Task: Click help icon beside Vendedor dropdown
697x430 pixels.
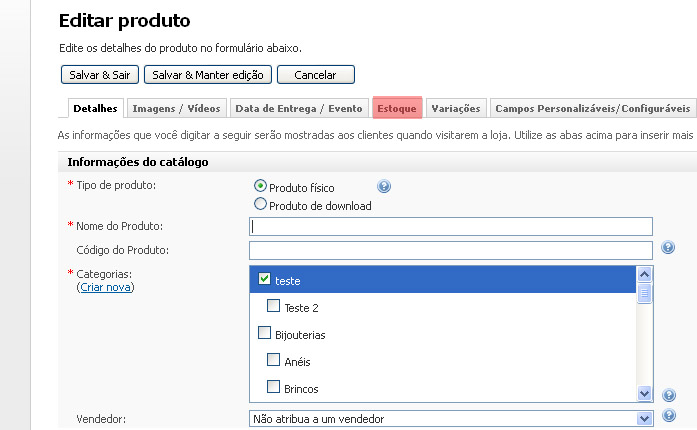Action: click(668, 416)
